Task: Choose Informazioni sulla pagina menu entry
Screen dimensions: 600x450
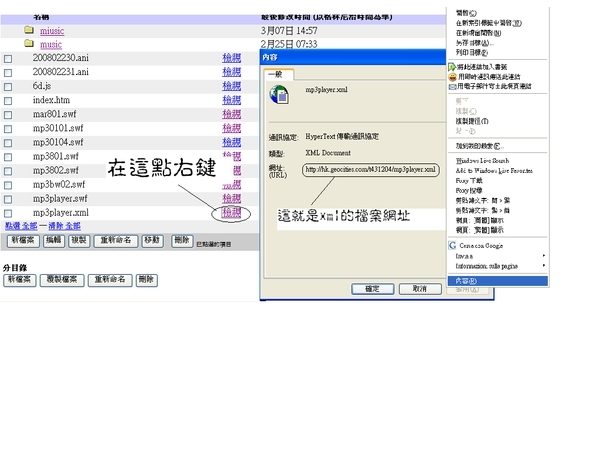Action: click(486, 266)
